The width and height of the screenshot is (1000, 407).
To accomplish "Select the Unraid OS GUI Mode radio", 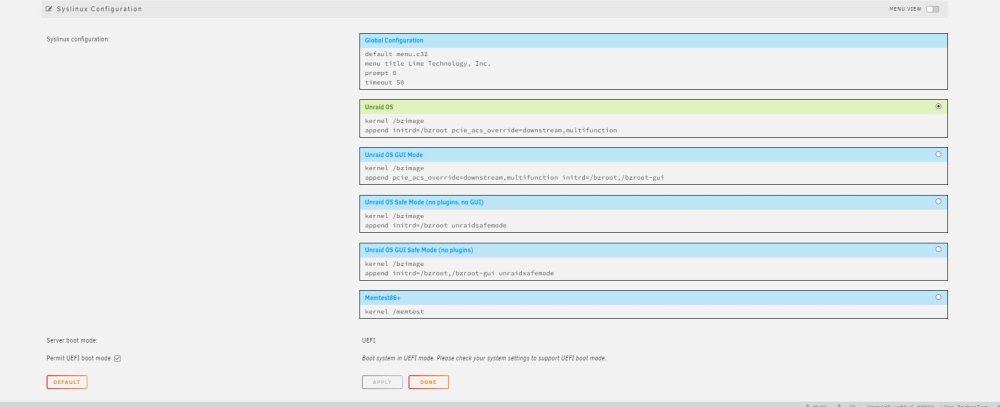I will pyautogui.click(x=938, y=154).
